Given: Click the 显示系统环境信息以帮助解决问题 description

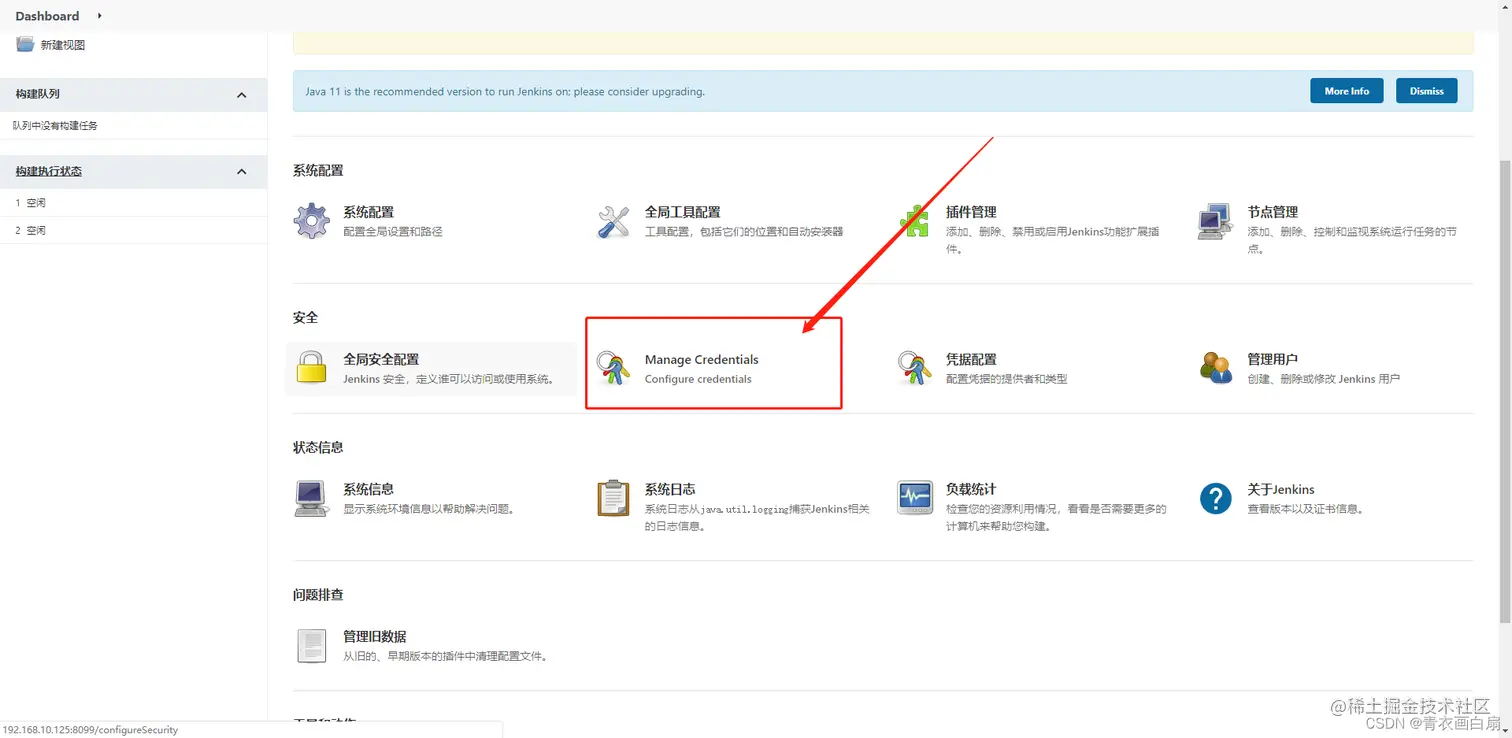Looking at the screenshot, I should point(429,509).
